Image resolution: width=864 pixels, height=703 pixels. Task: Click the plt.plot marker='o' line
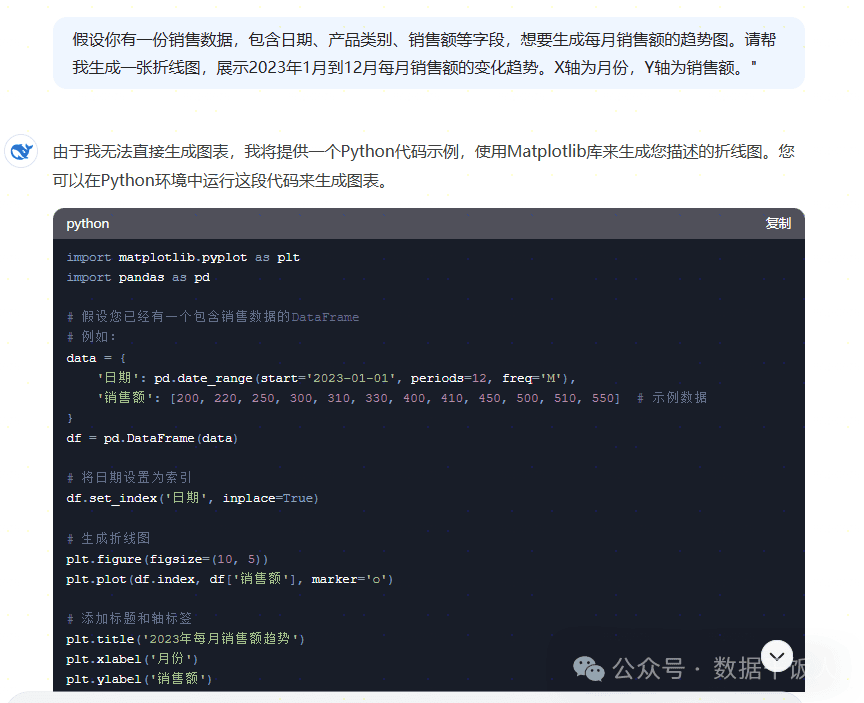tap(229, 579)
